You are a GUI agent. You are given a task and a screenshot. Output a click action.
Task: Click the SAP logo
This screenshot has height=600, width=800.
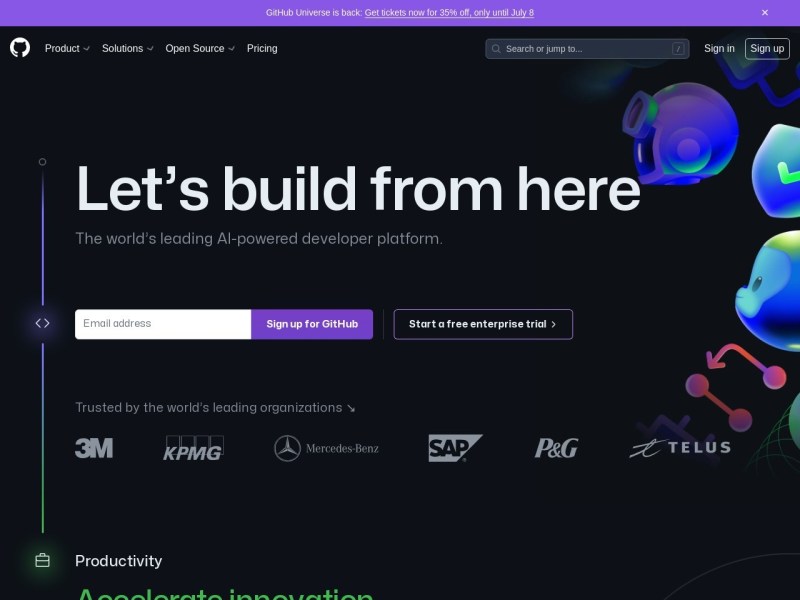point(455,448)
